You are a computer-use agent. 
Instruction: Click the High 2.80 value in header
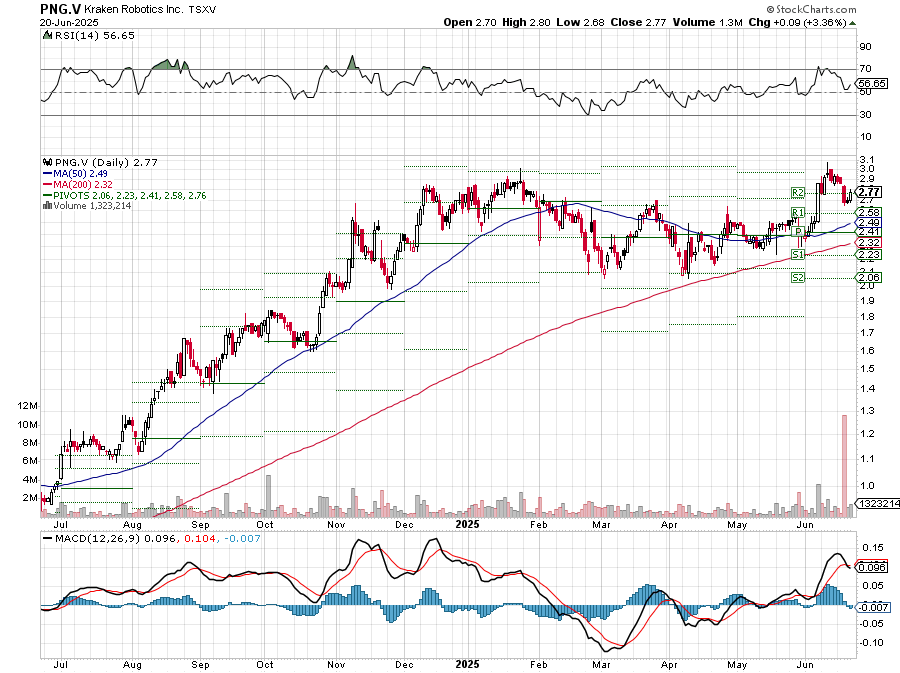click(526, 22)
